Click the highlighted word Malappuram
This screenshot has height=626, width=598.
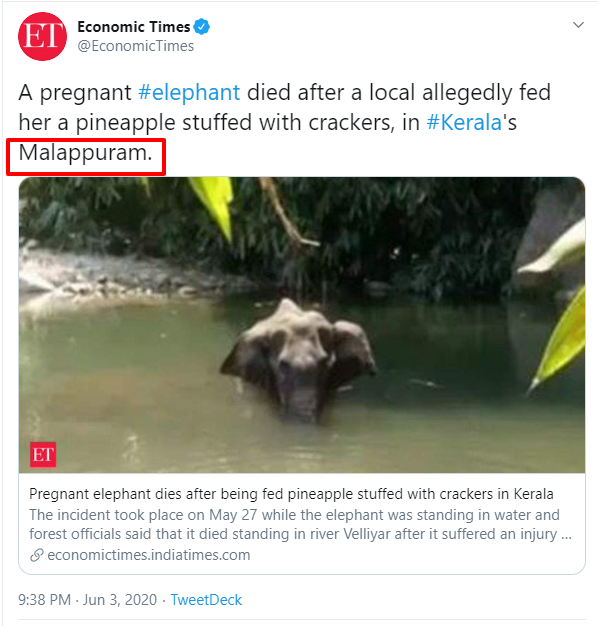click(x=85, y=153)
